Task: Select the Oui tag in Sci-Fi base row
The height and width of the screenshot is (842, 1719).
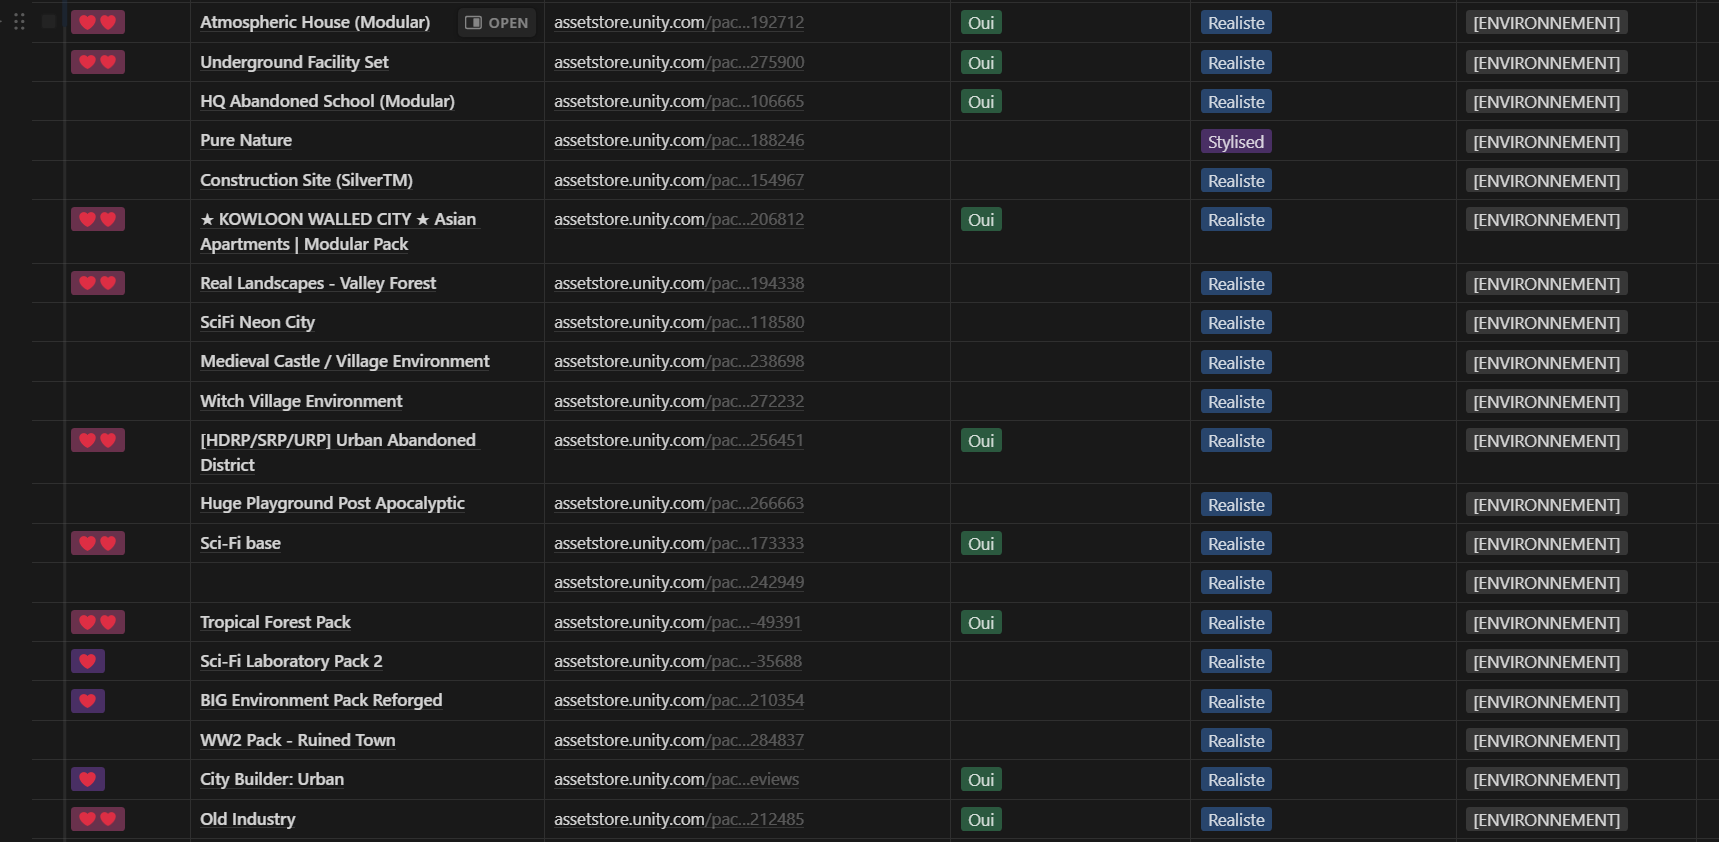Action: pyautogui.click(x=981, y=544)
